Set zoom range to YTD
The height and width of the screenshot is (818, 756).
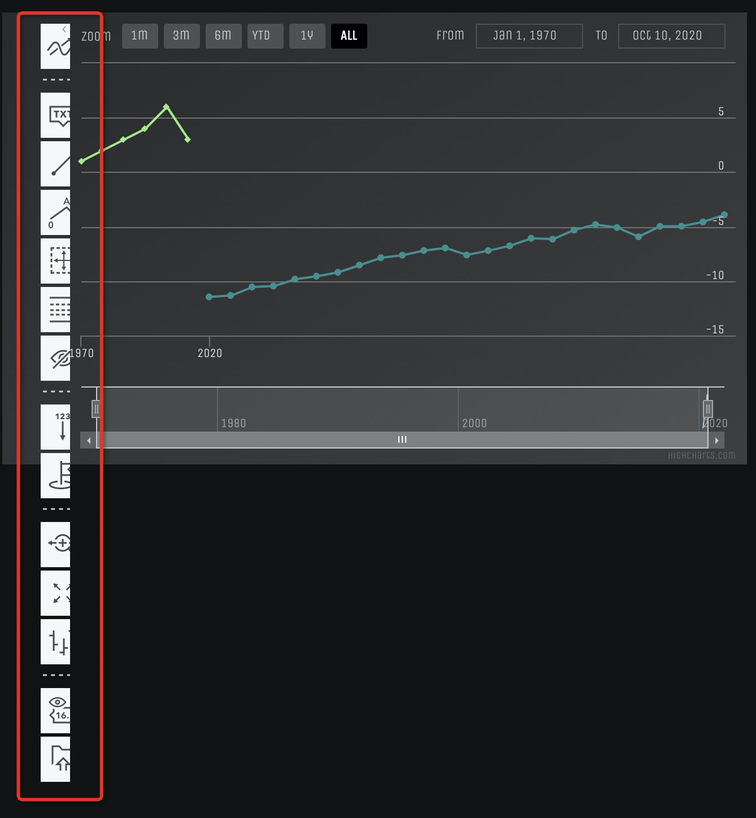(x=260, y=36)
